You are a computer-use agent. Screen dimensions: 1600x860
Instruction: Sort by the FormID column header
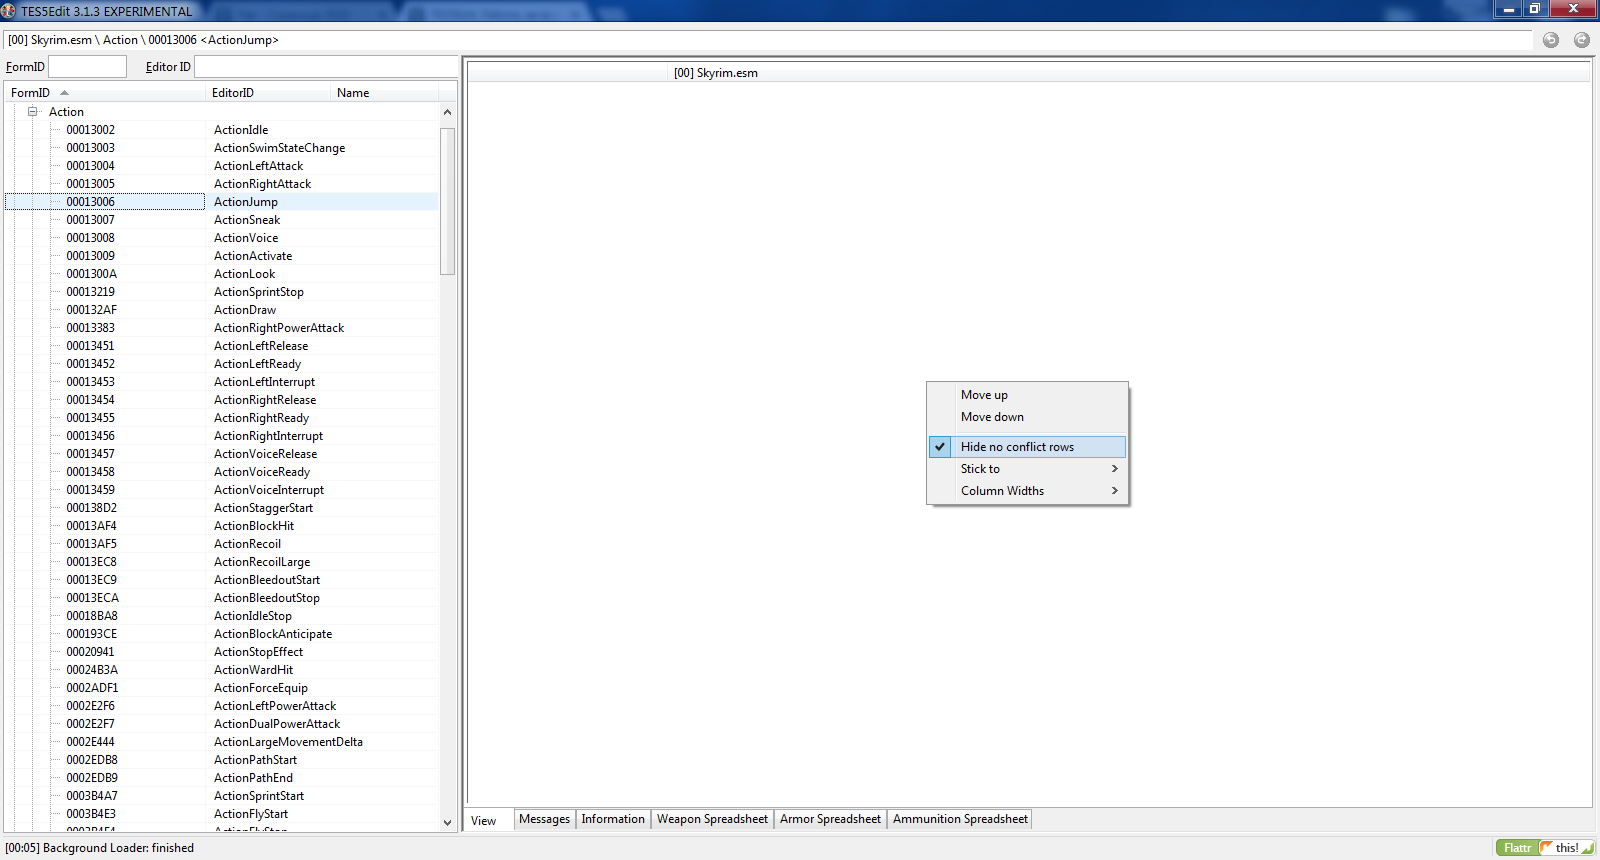click(x=105, y=93)
